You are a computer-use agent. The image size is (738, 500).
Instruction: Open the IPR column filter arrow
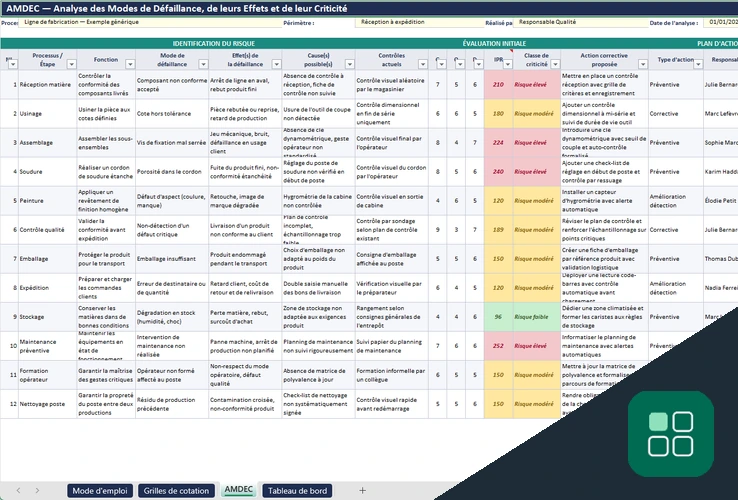pyautogui.click(x=507, y=64)
